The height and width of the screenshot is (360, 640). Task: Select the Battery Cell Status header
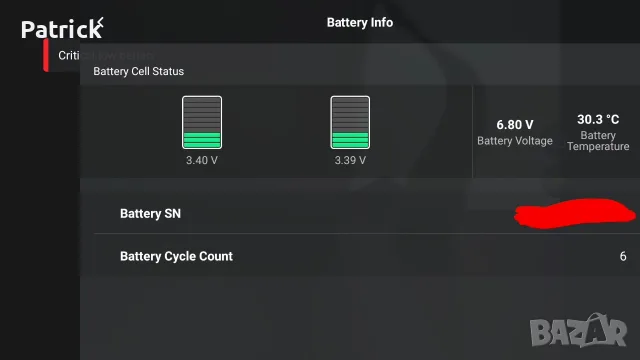coord(139,71)
